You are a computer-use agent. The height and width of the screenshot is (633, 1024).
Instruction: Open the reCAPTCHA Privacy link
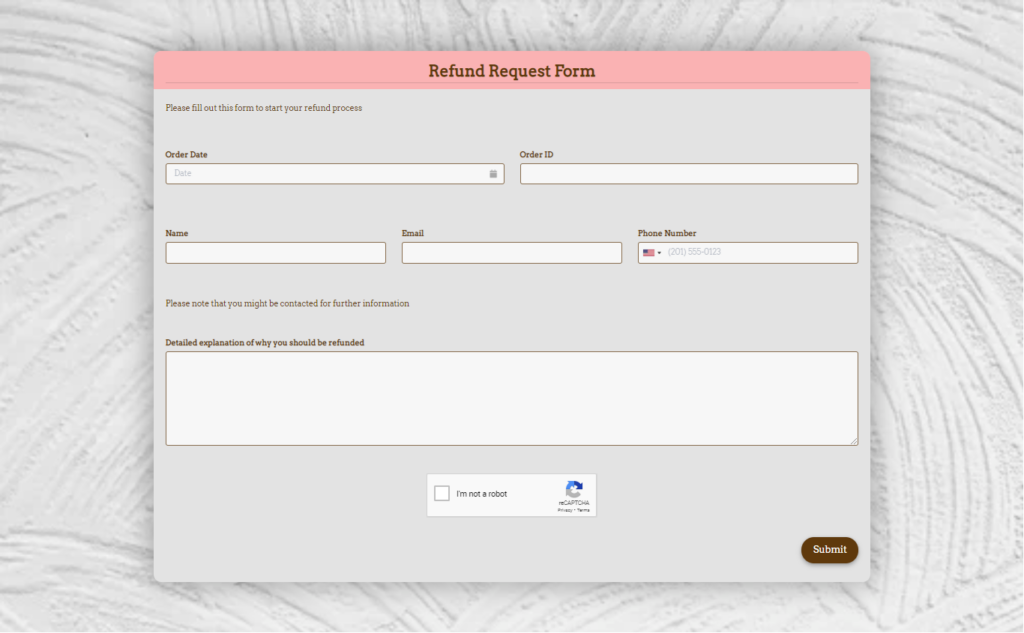point(565,510)
